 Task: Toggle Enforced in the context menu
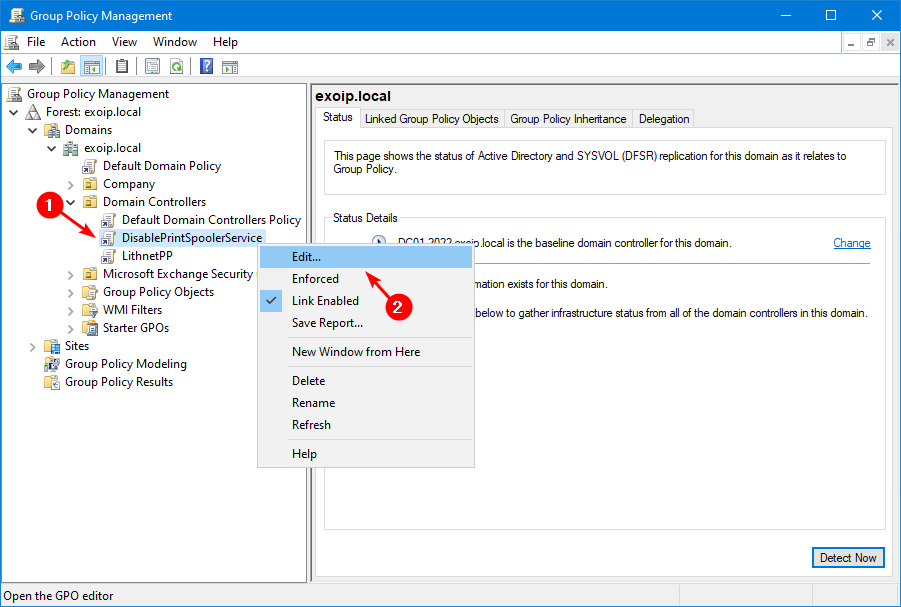pos(315,279)
